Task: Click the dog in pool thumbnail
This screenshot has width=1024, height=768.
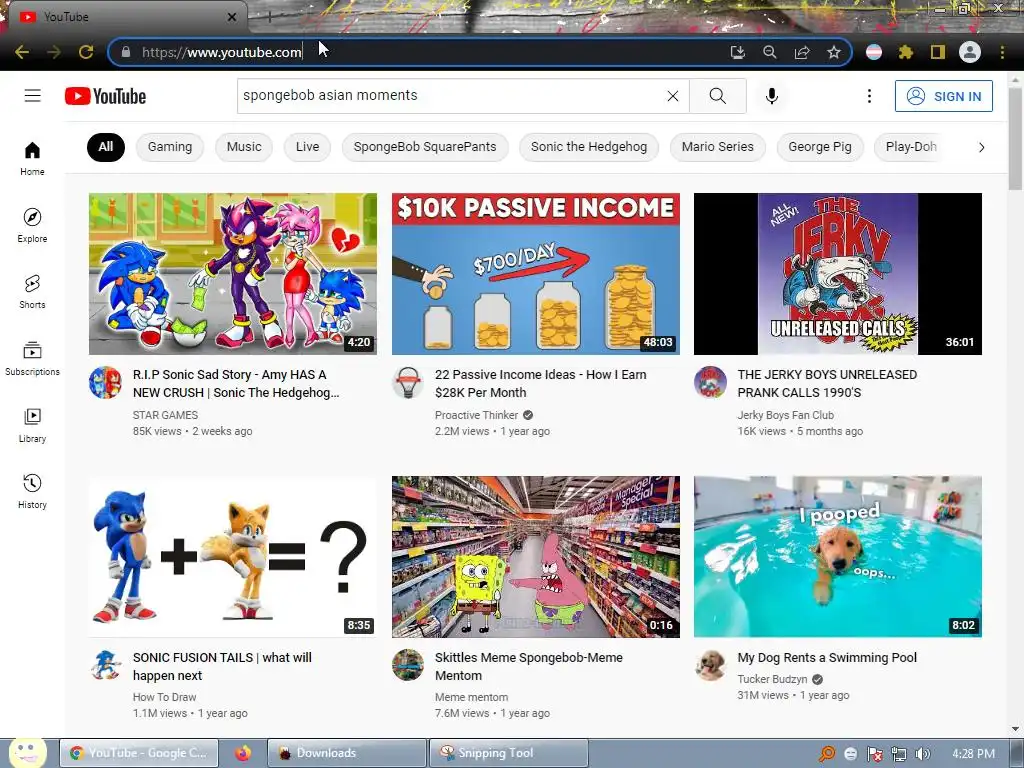Action: click(x=837, y=556)
